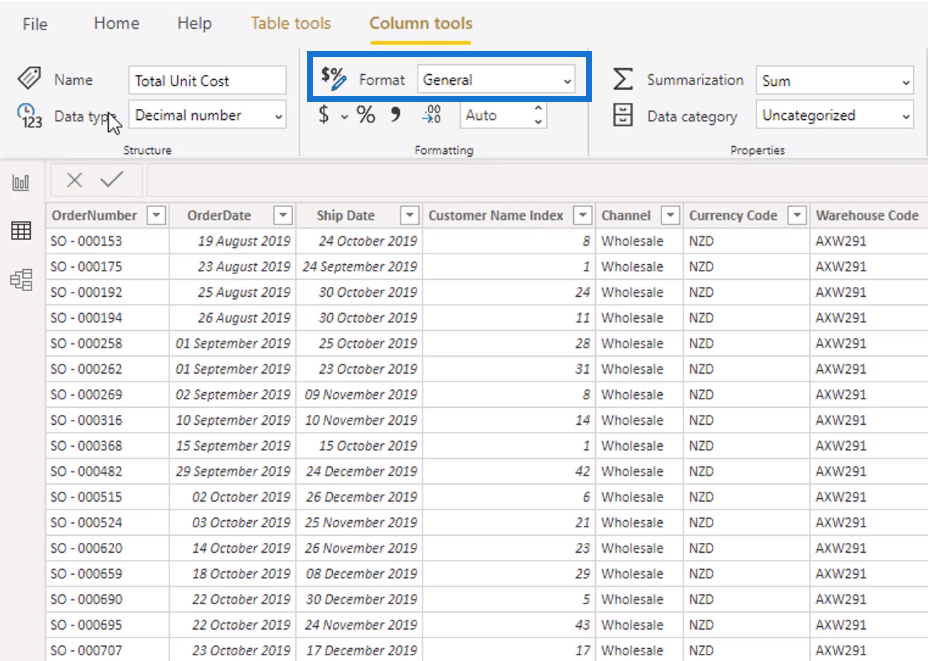Open the currency format dropdown arrow
The height and width of the screenshot is (661, 928).
click(x=344, y=117)
